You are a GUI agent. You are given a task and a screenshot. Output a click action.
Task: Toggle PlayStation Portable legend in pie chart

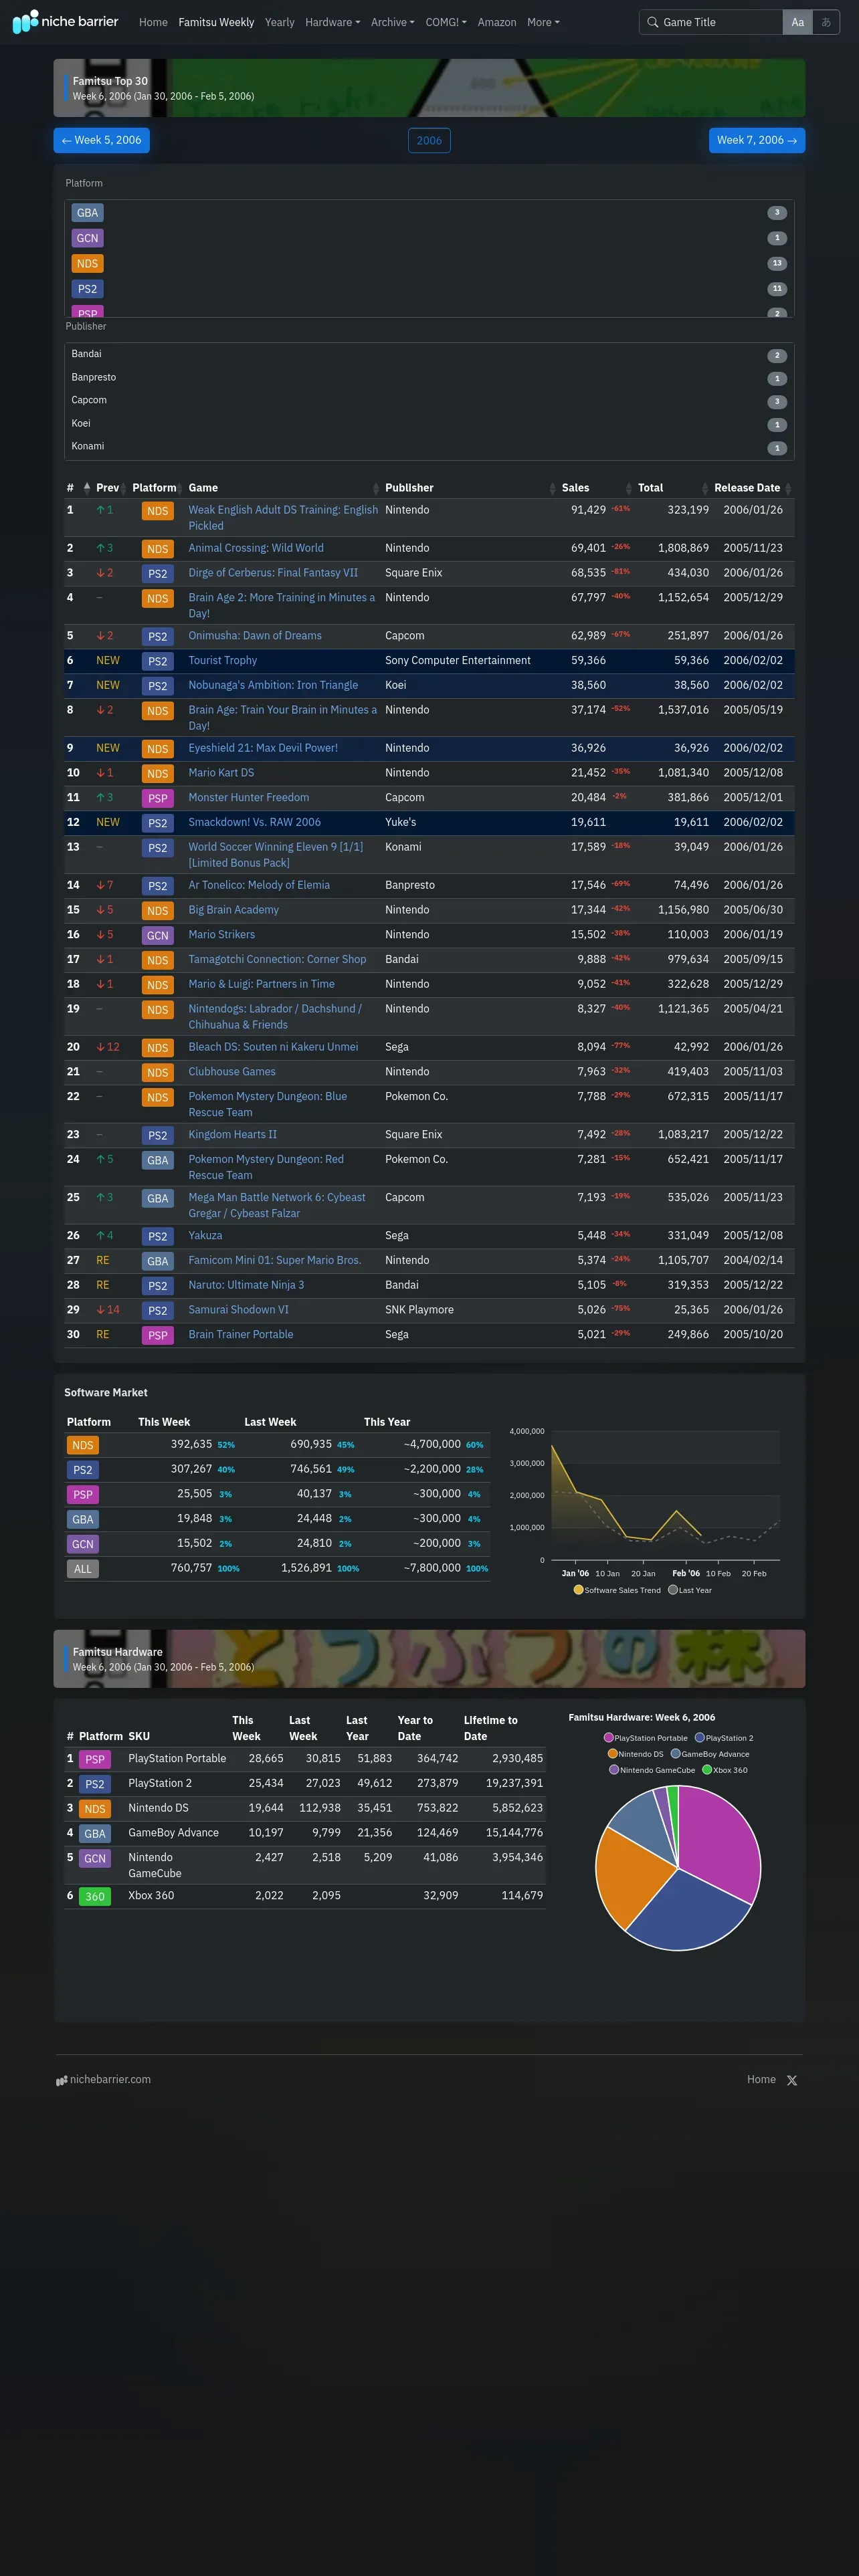[646, 1738]
